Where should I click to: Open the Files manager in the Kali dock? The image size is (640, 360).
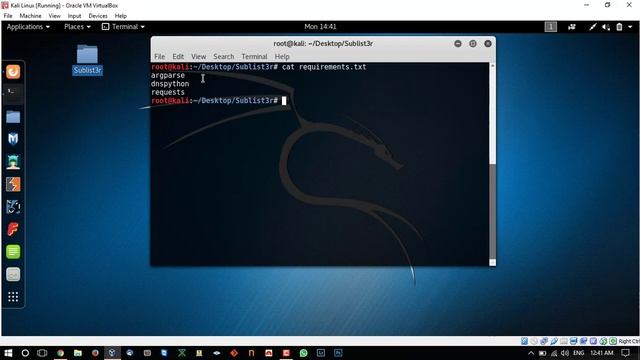pos(13,117)
